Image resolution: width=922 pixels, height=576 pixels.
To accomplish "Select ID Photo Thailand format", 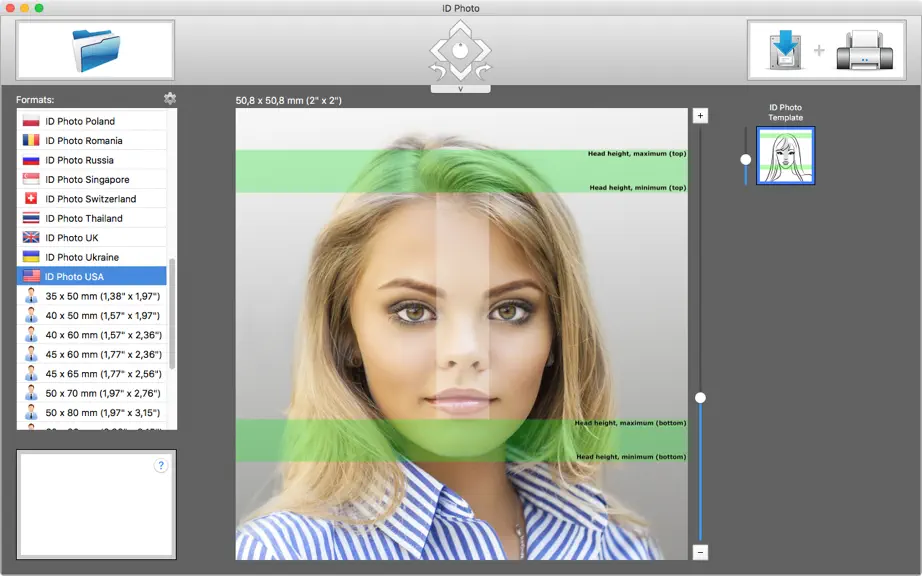I will coord(92,218).
